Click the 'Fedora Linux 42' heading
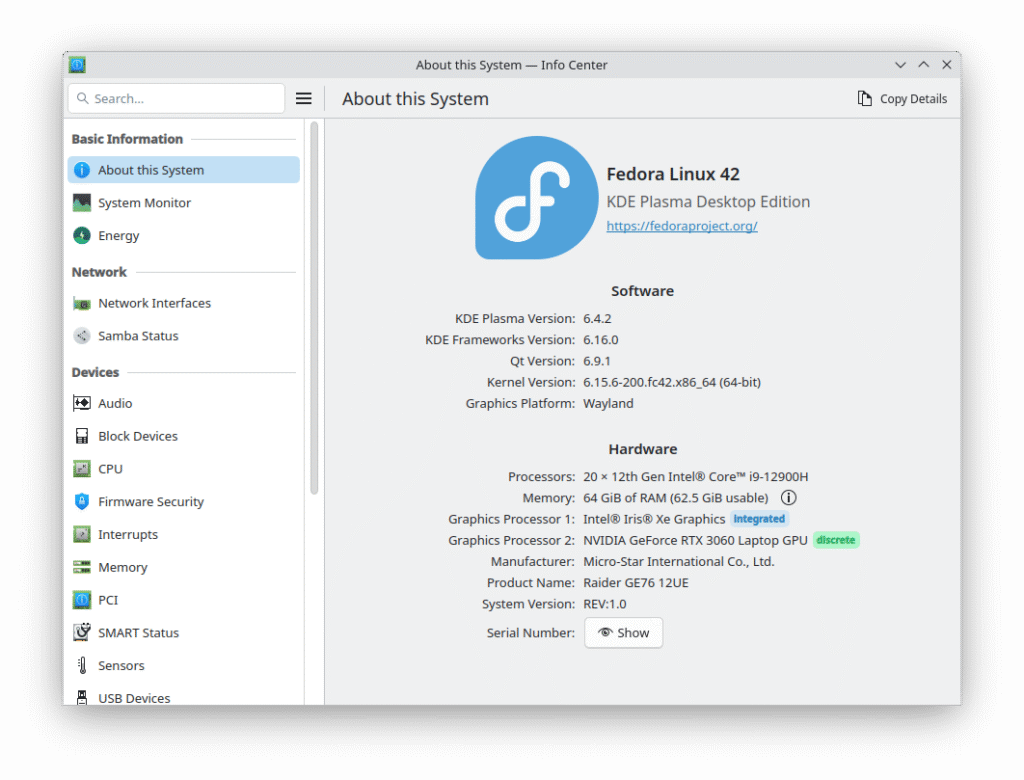 tap(673, 174)
